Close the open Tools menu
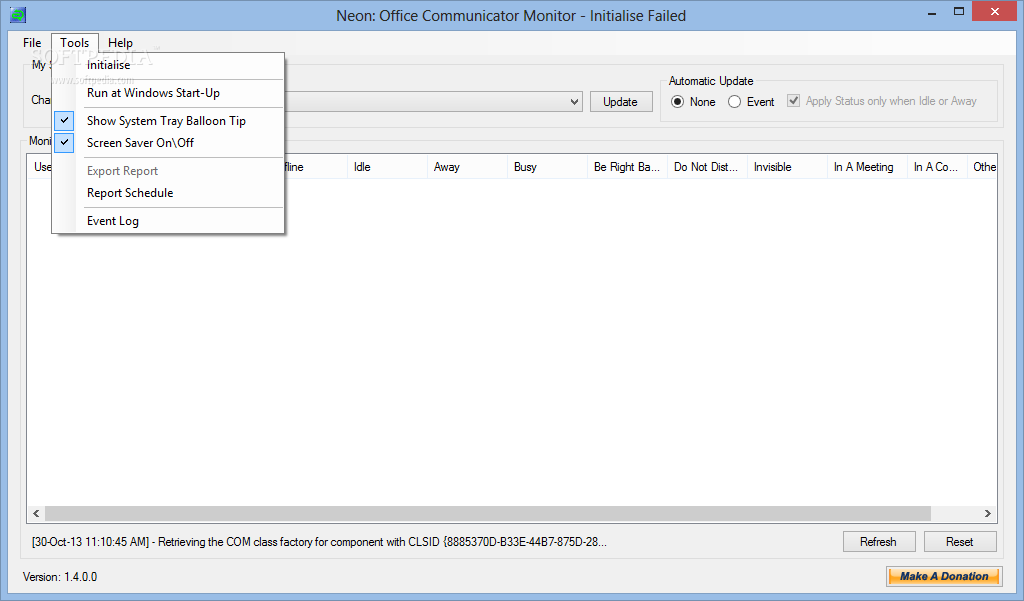Image resolution: width=1024 pixels, height=601 pixels. point(74,42)
